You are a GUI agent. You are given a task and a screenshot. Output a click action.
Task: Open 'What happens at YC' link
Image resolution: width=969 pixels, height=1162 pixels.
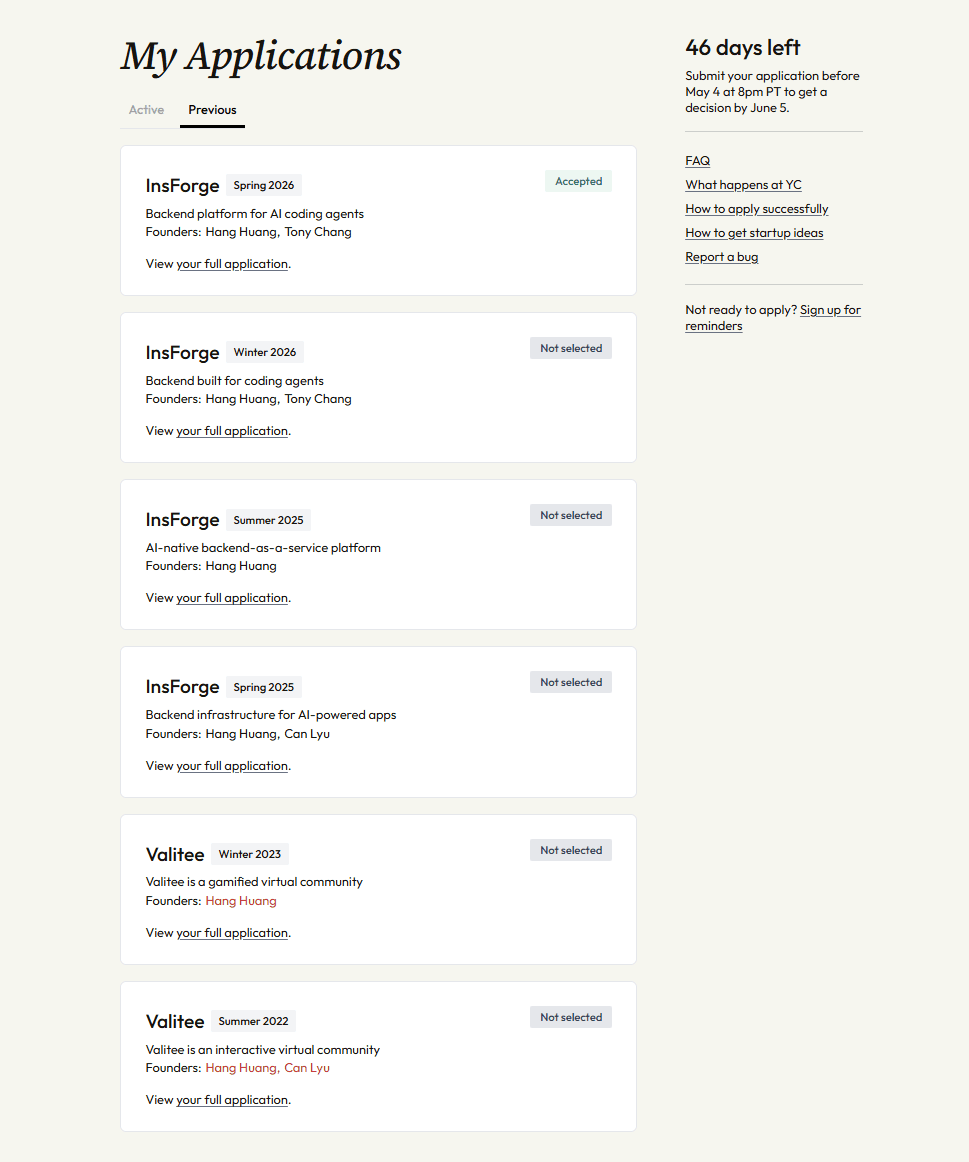(x=743, y=184)
